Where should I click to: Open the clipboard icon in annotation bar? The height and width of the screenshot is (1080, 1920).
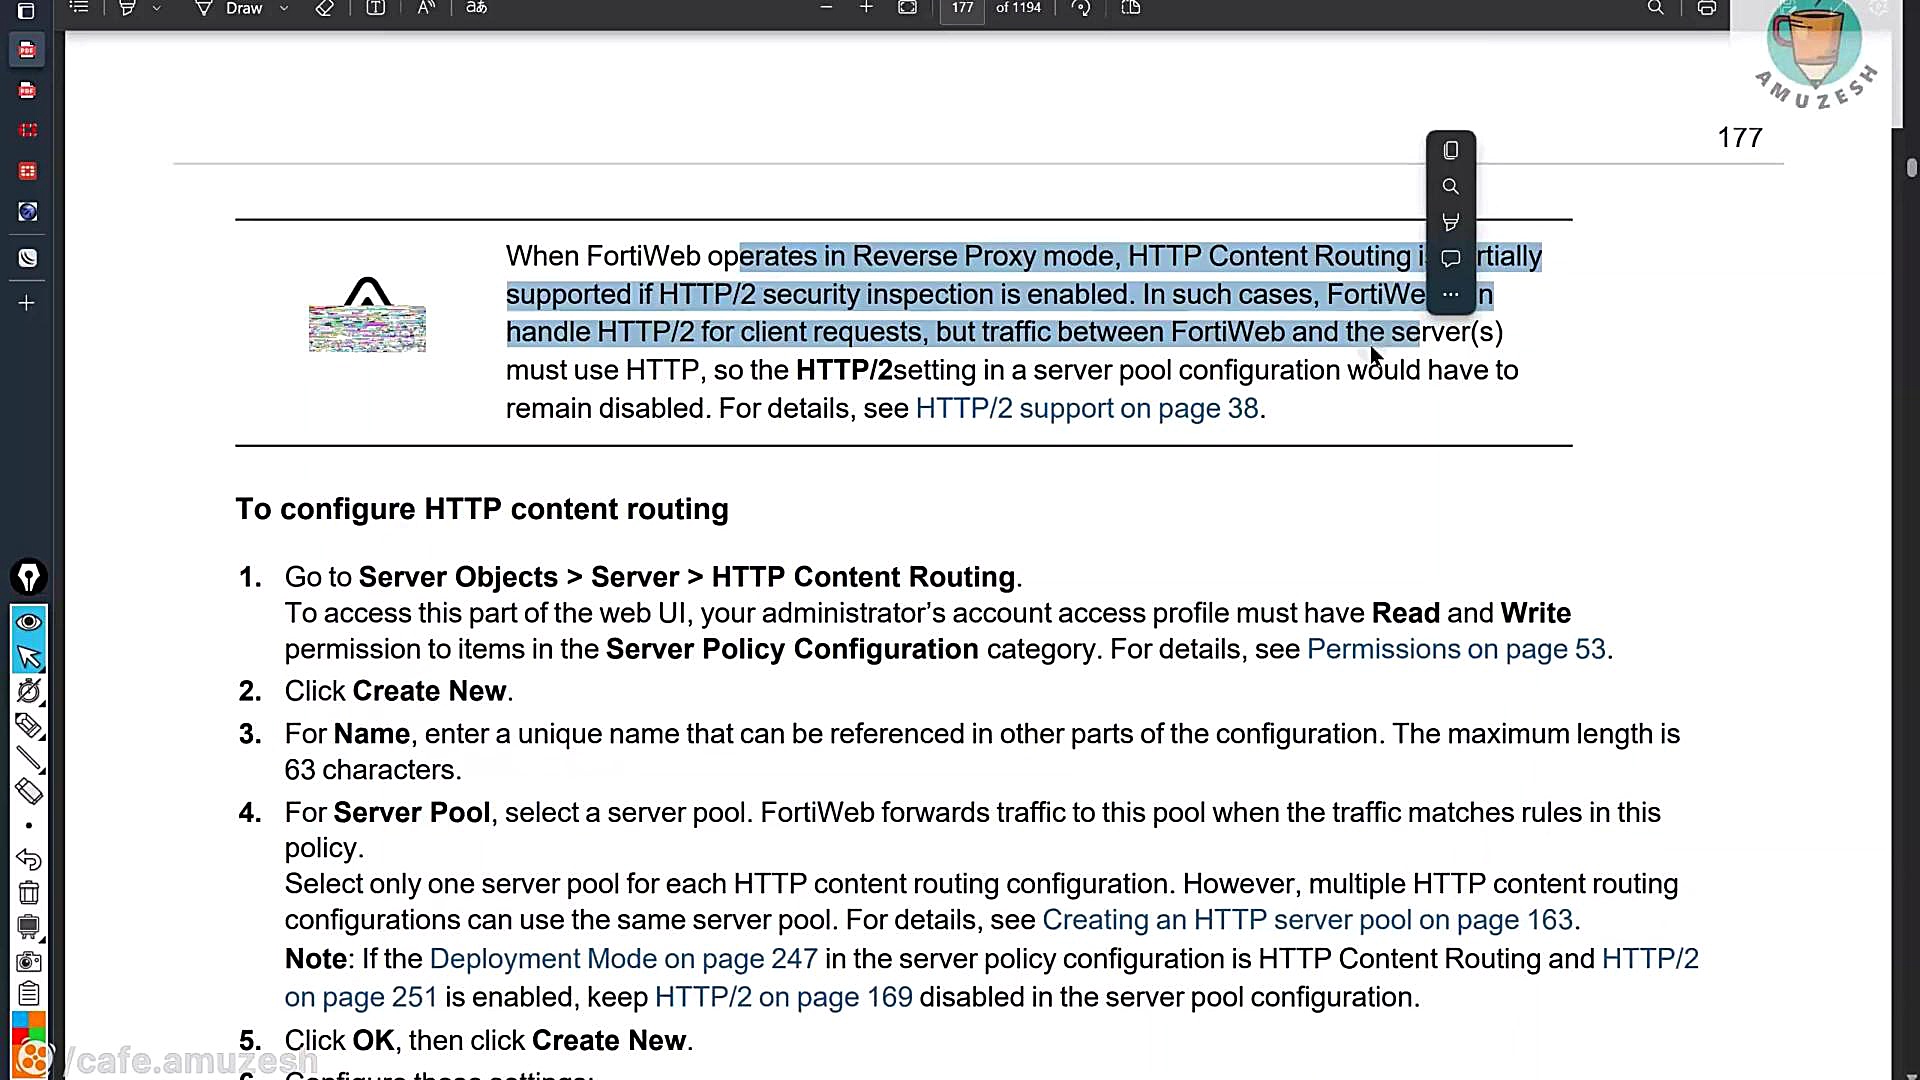point(29,995)
